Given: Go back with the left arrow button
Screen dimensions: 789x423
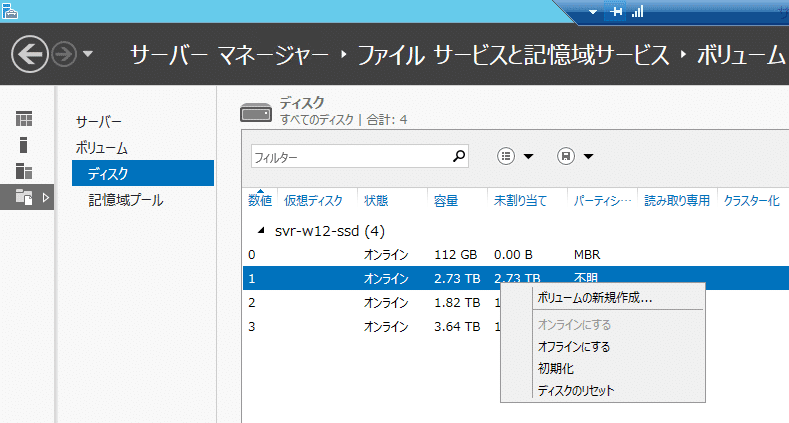Looking at the screenshot, I should 30,54.
